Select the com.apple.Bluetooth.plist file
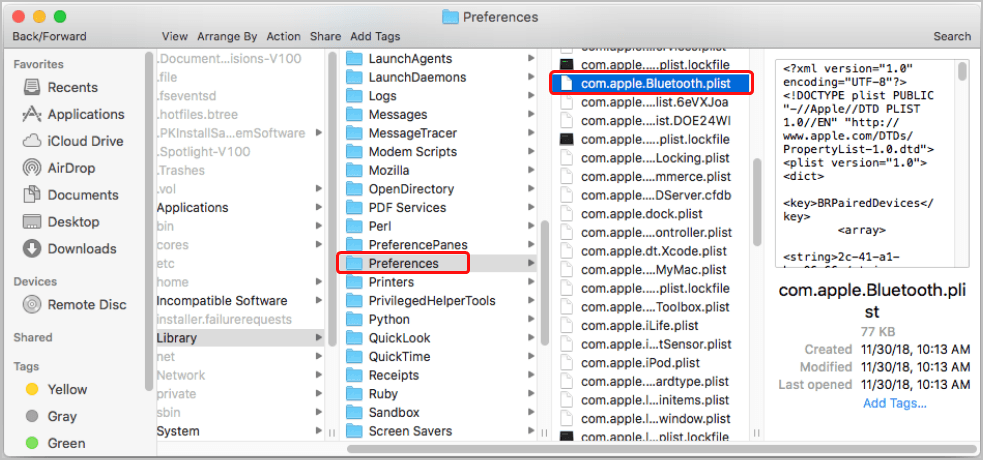This screenshot has width=983, height=460. click(x=651, y=83)
